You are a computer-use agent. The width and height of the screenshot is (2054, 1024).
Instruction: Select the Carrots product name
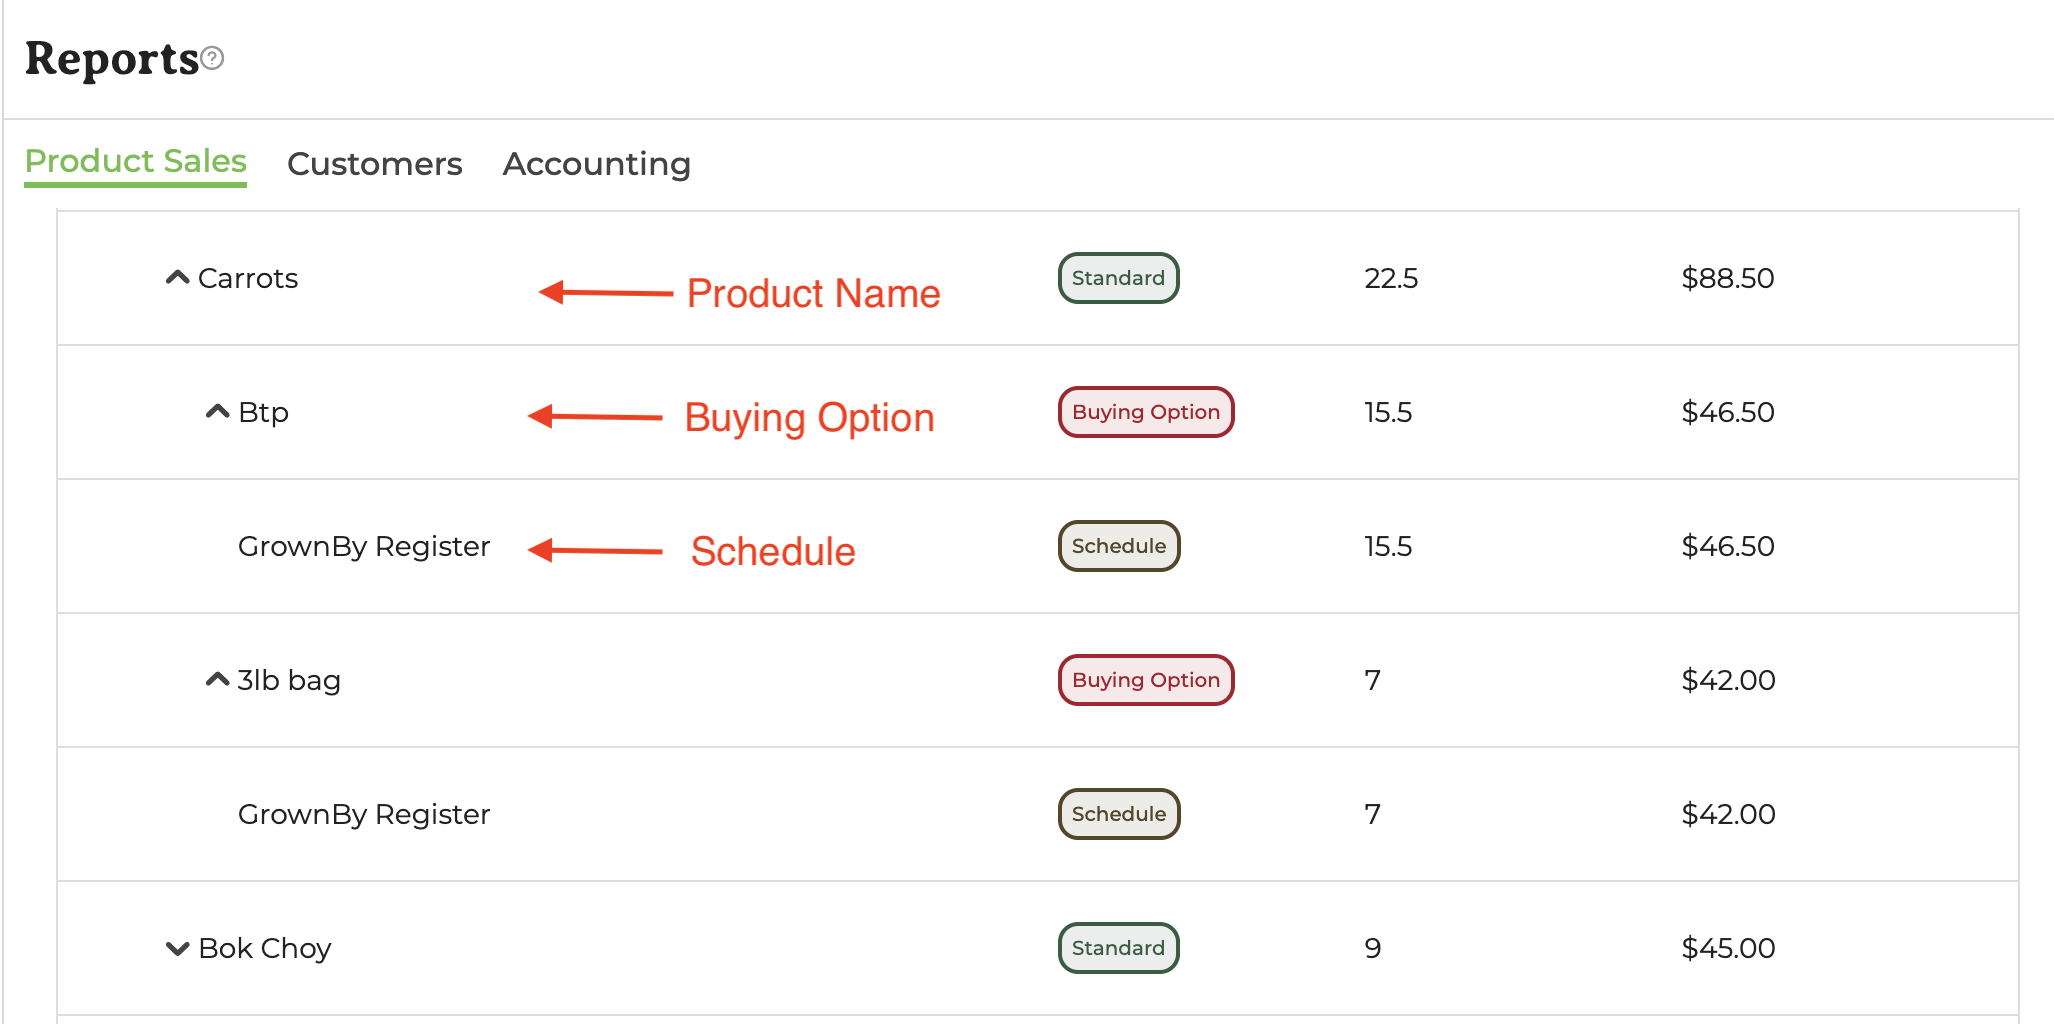[248, 278]
